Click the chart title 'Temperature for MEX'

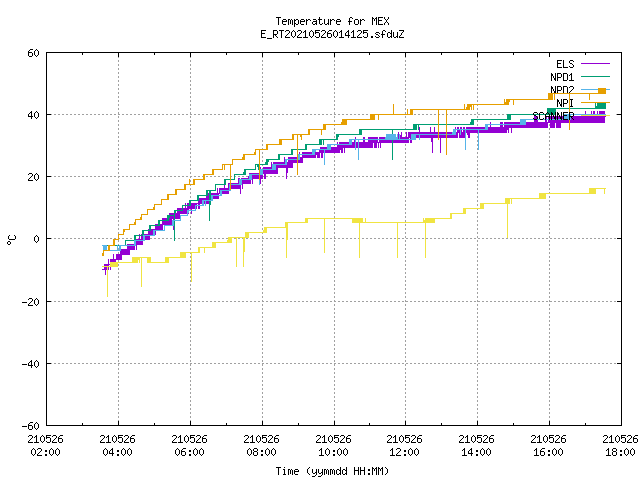coord(332,21)
